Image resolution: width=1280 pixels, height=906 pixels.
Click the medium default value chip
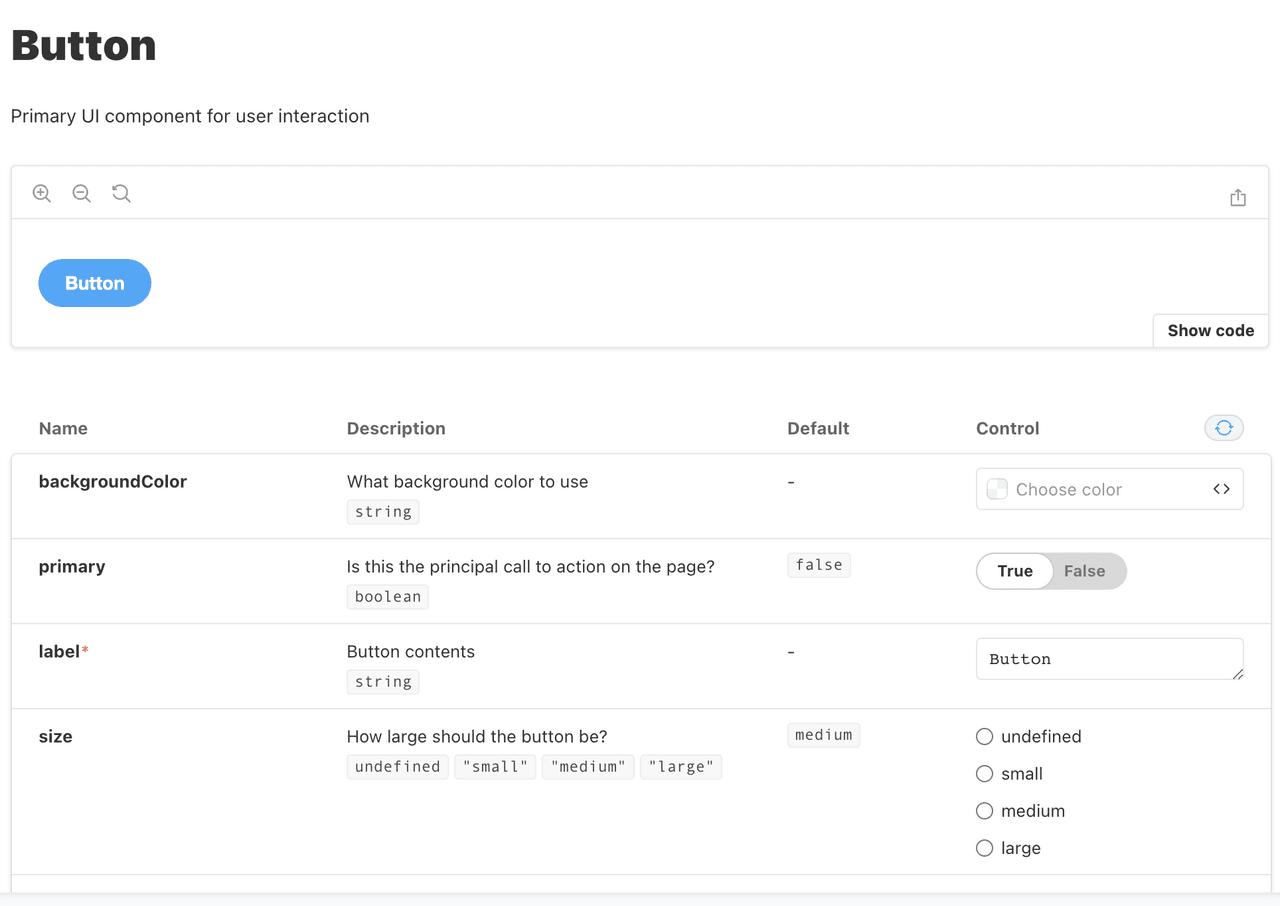(823, 735)
